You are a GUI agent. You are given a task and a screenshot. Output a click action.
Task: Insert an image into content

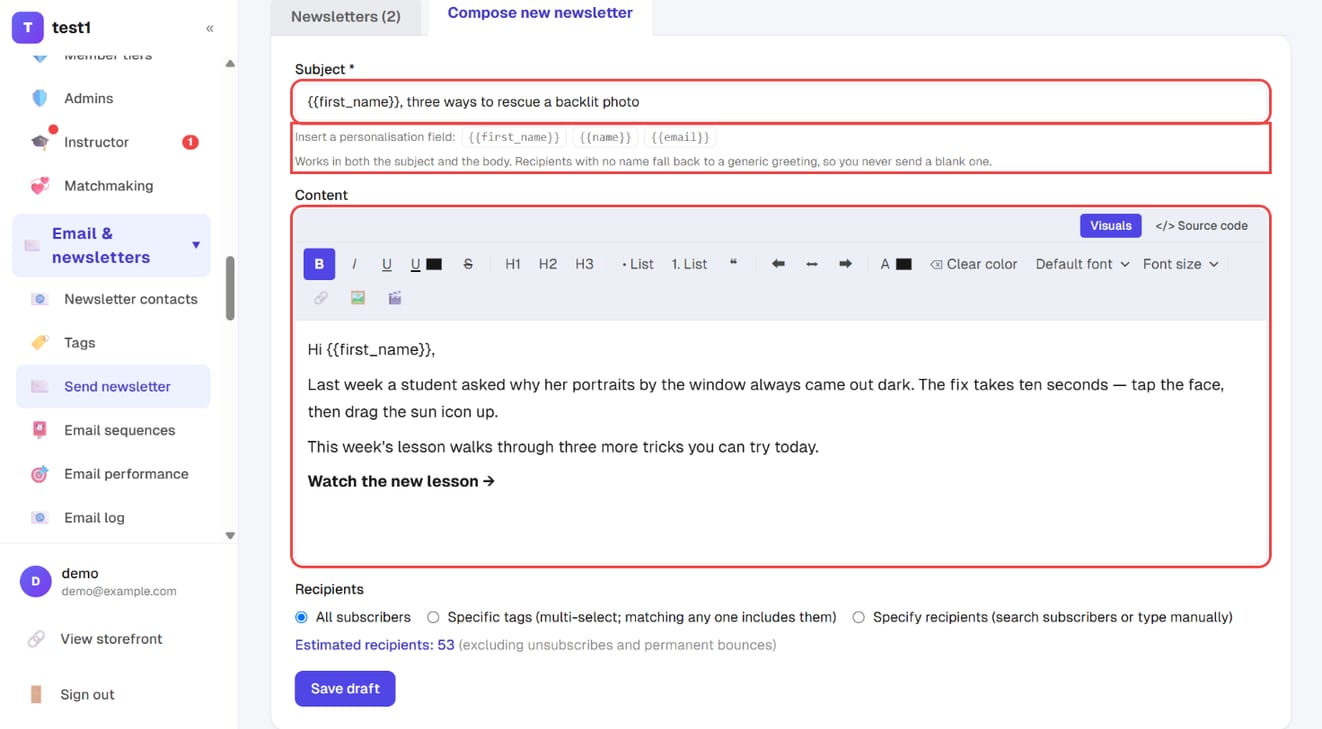point(358,298)
